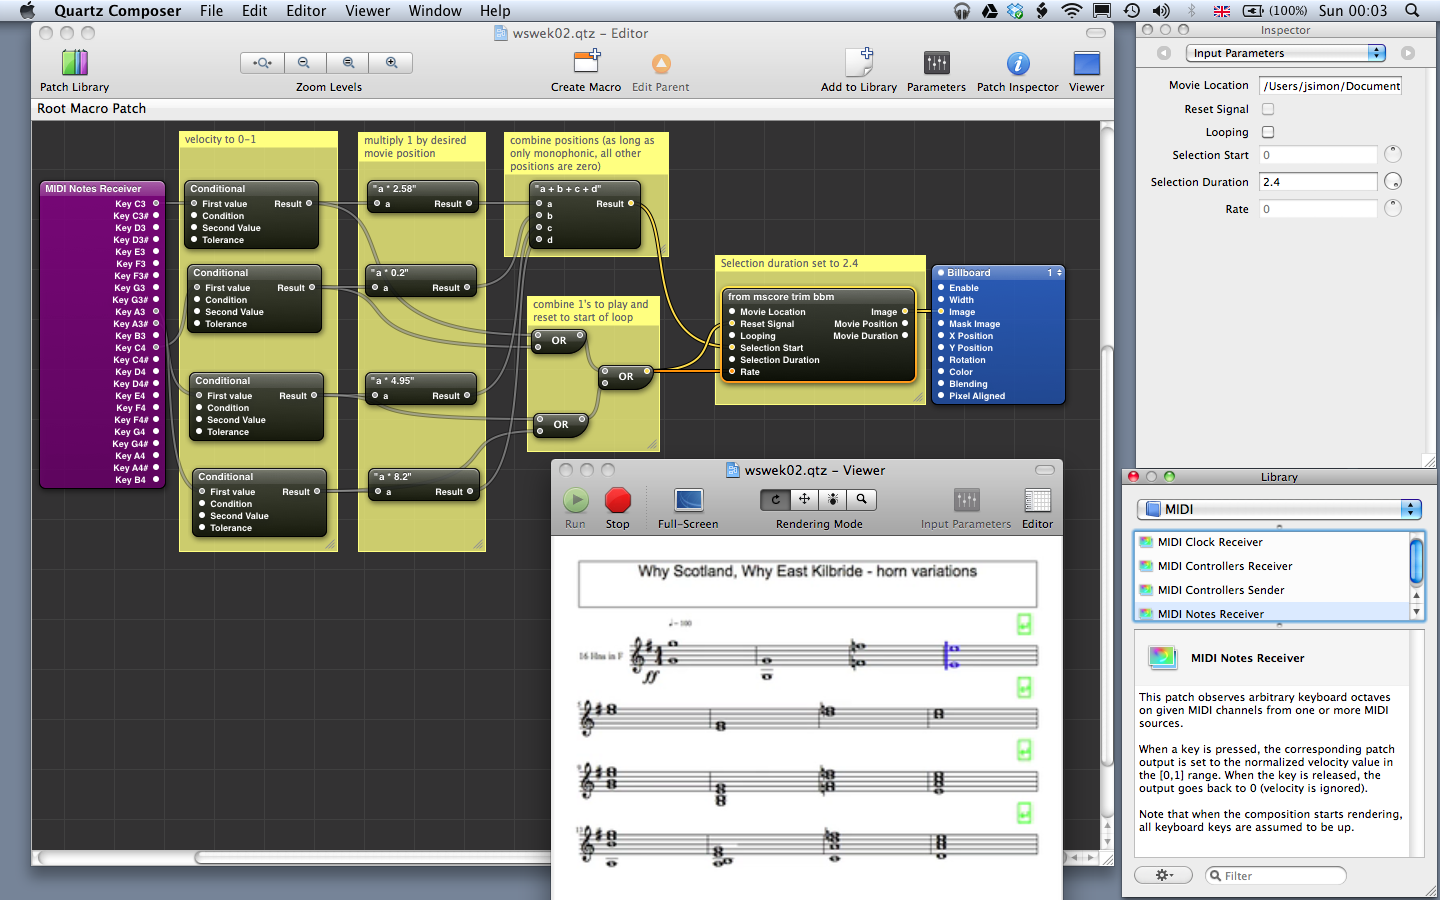Open the Editor menu

[x=306, y=11]
